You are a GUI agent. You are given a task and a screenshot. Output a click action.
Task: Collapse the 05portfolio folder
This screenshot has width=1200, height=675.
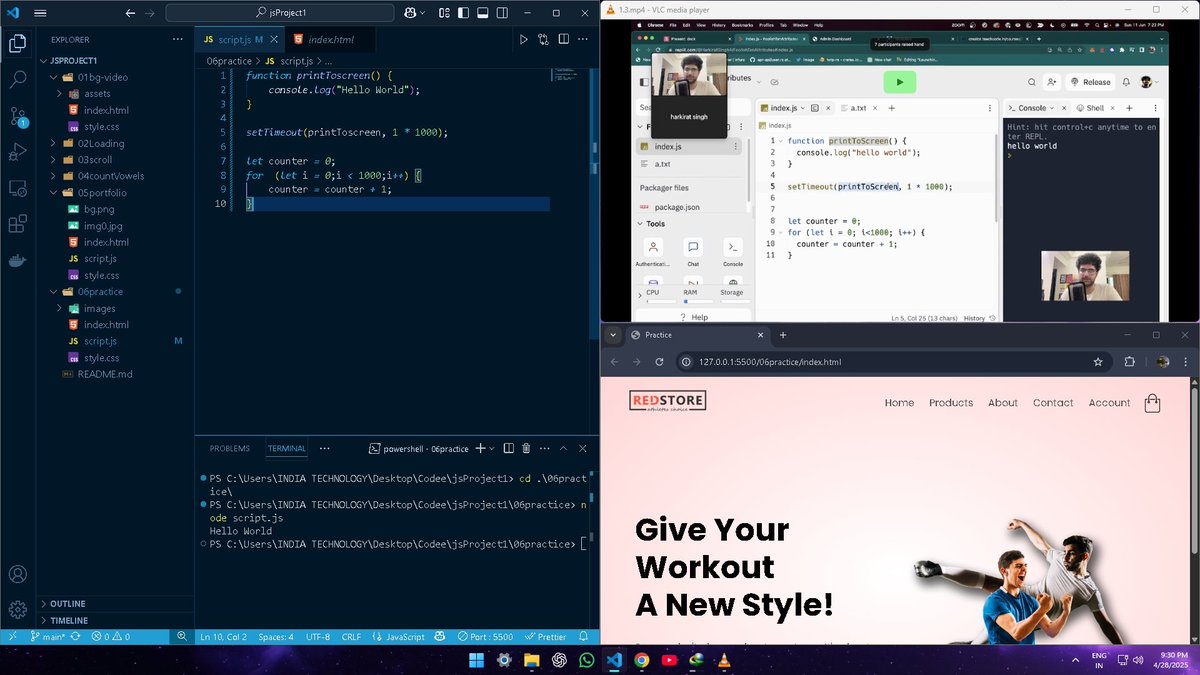click(54, 192)
